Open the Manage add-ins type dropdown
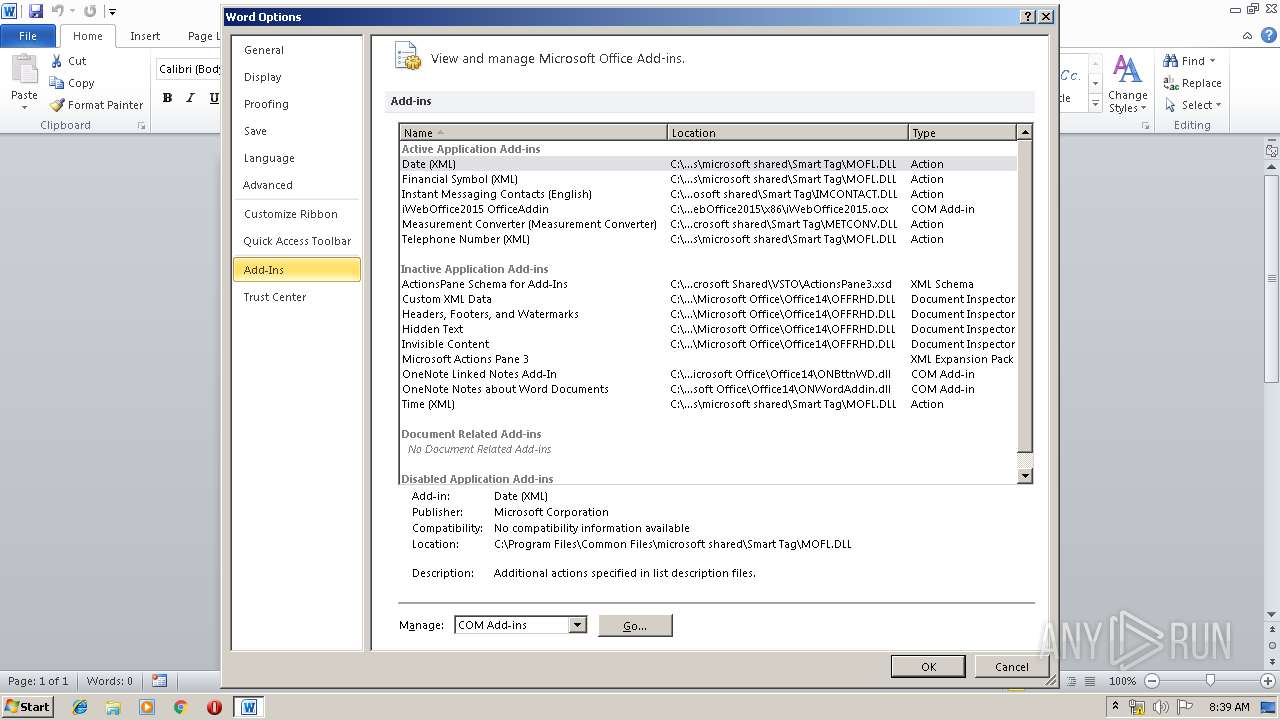The width and height of the screenshot is (1280, 720). tap(577, 625)
